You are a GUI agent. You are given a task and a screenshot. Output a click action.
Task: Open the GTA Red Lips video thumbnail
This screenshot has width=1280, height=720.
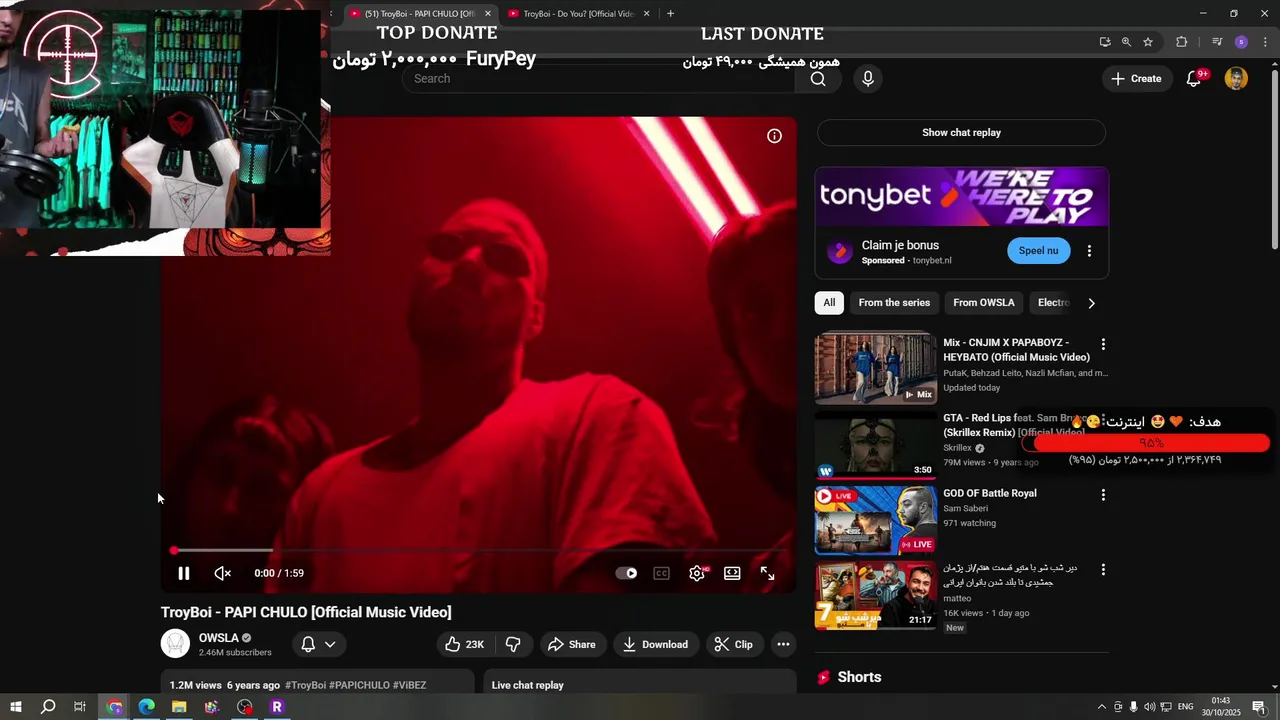point(876,445)
